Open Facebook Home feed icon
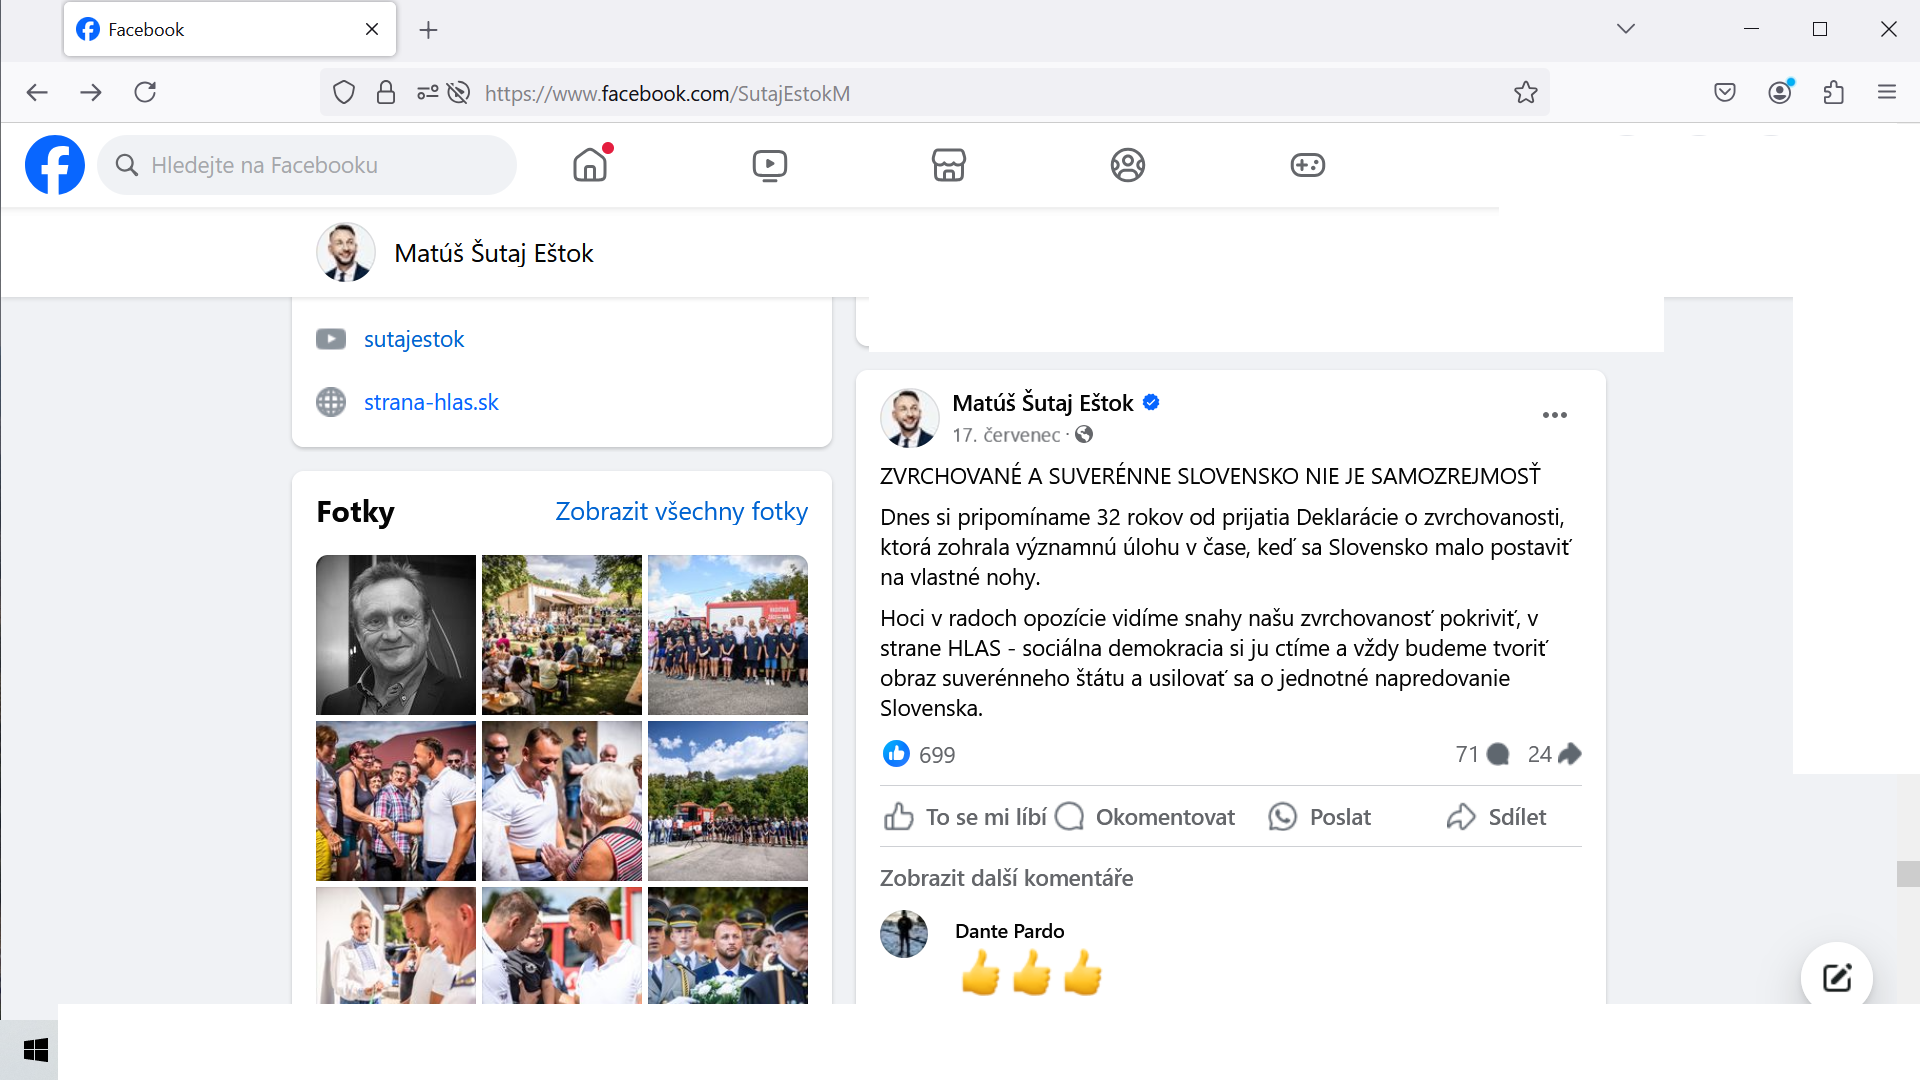 click(590, 165)
